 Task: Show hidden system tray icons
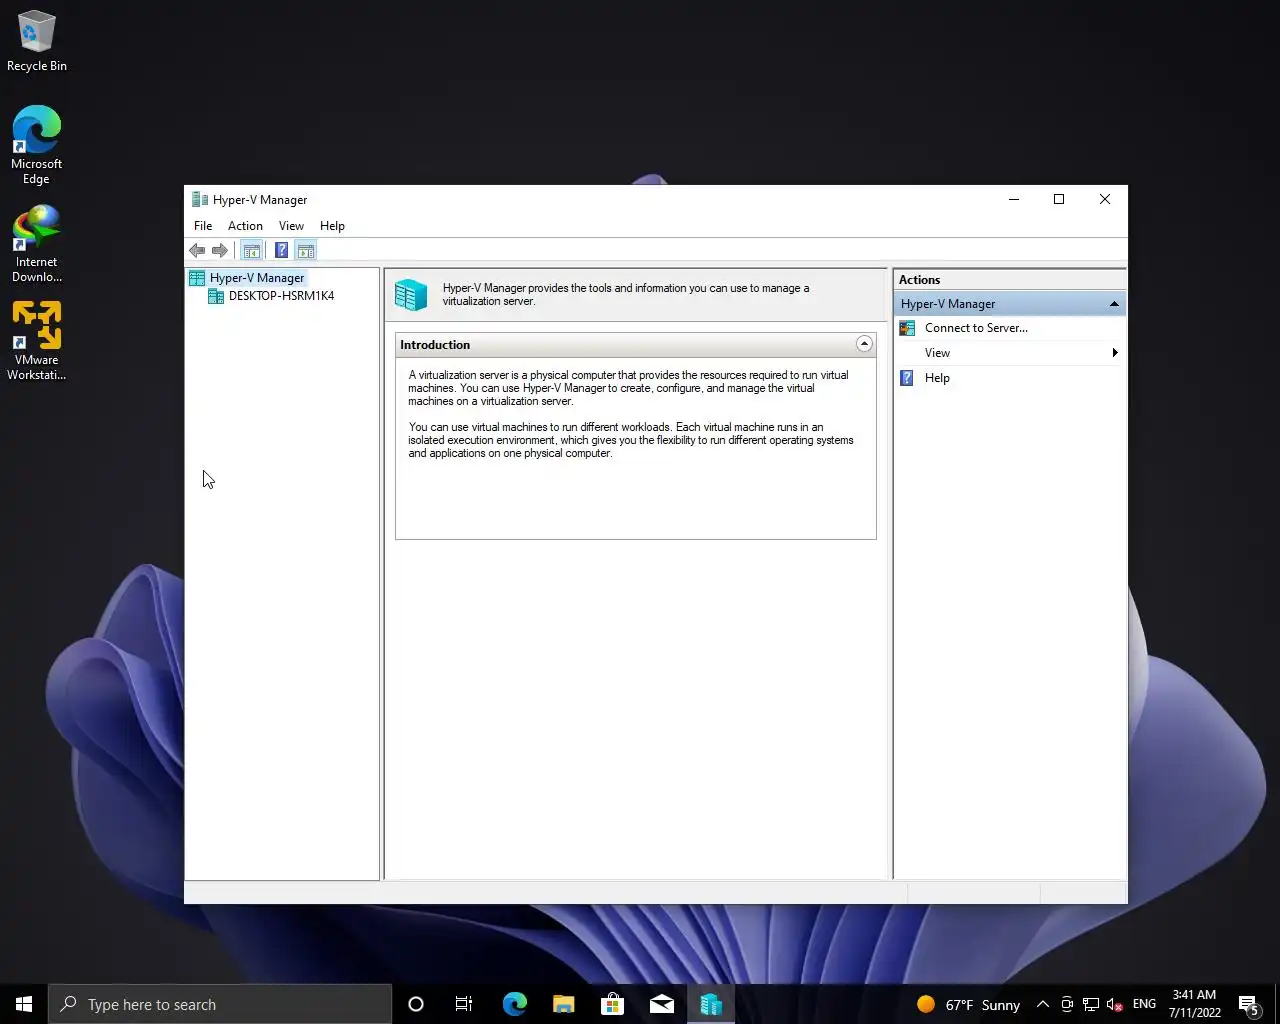pos(1042,1004)
